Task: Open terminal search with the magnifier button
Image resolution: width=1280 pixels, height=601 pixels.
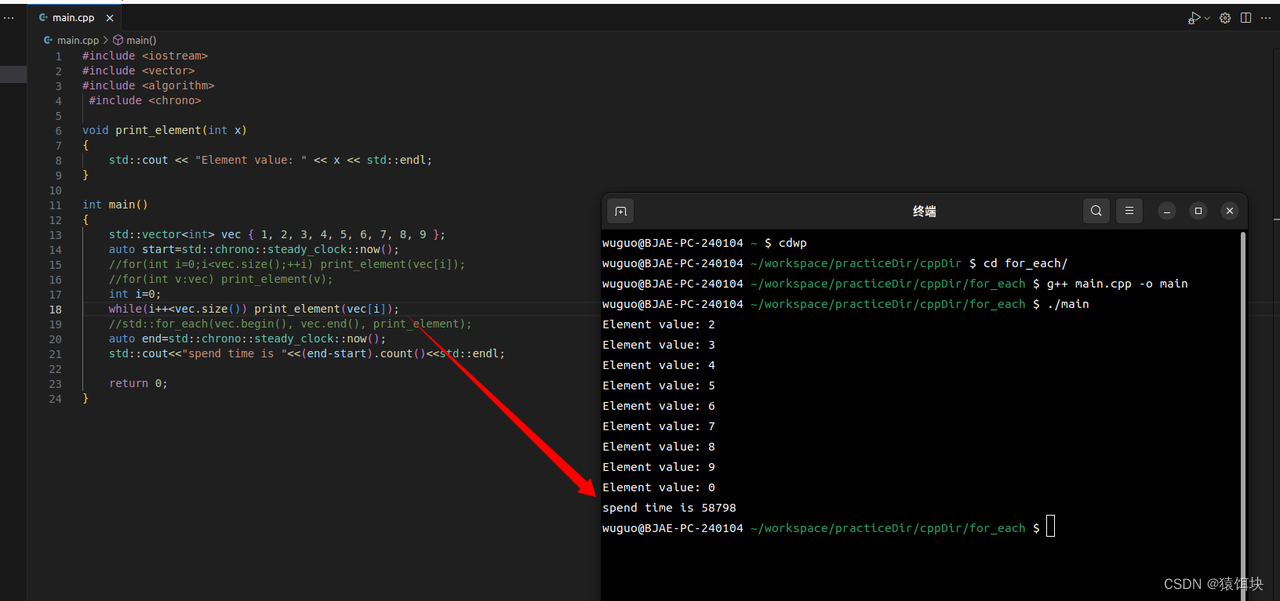Action: pos(1096,211)
